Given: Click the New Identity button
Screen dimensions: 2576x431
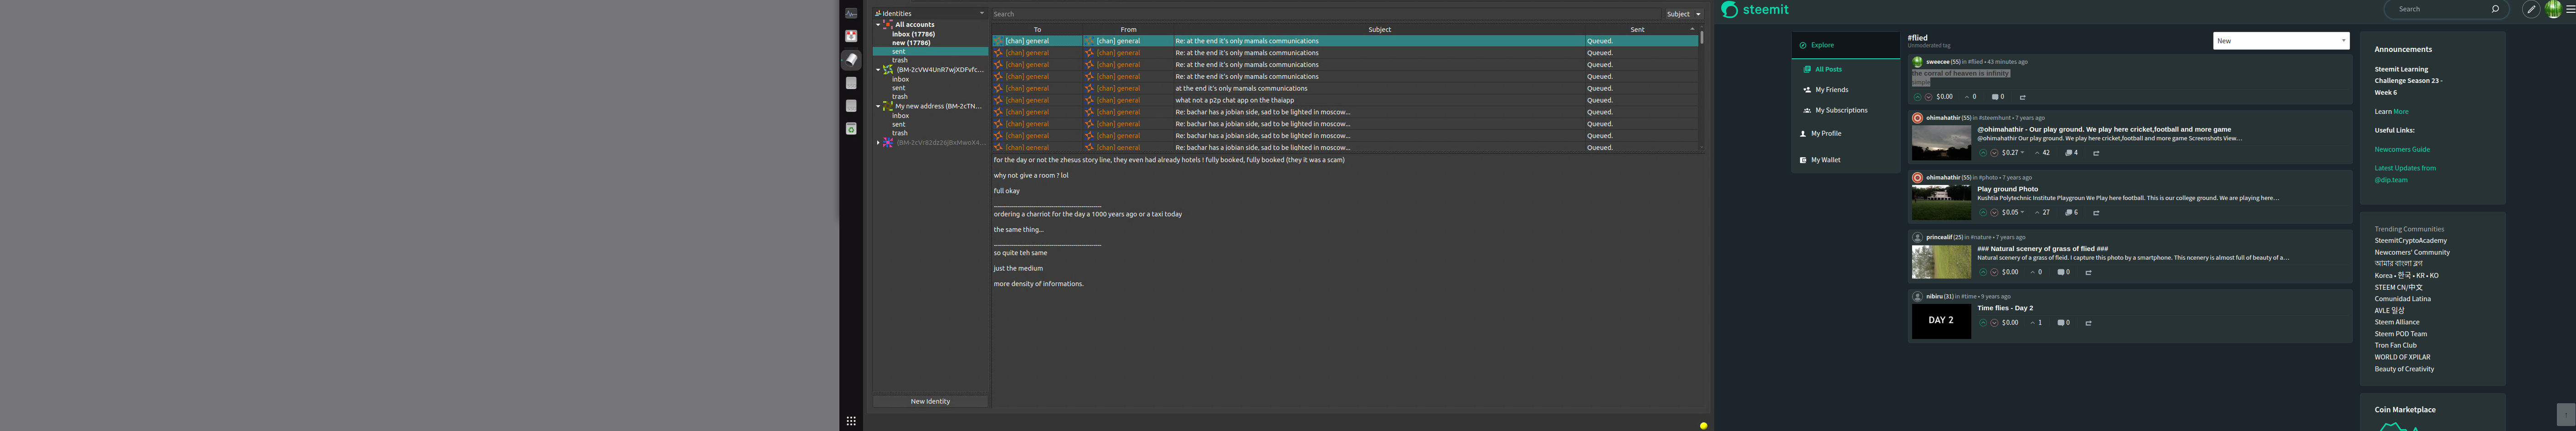Looking at the screenshot, I should [x=930, y=401].
